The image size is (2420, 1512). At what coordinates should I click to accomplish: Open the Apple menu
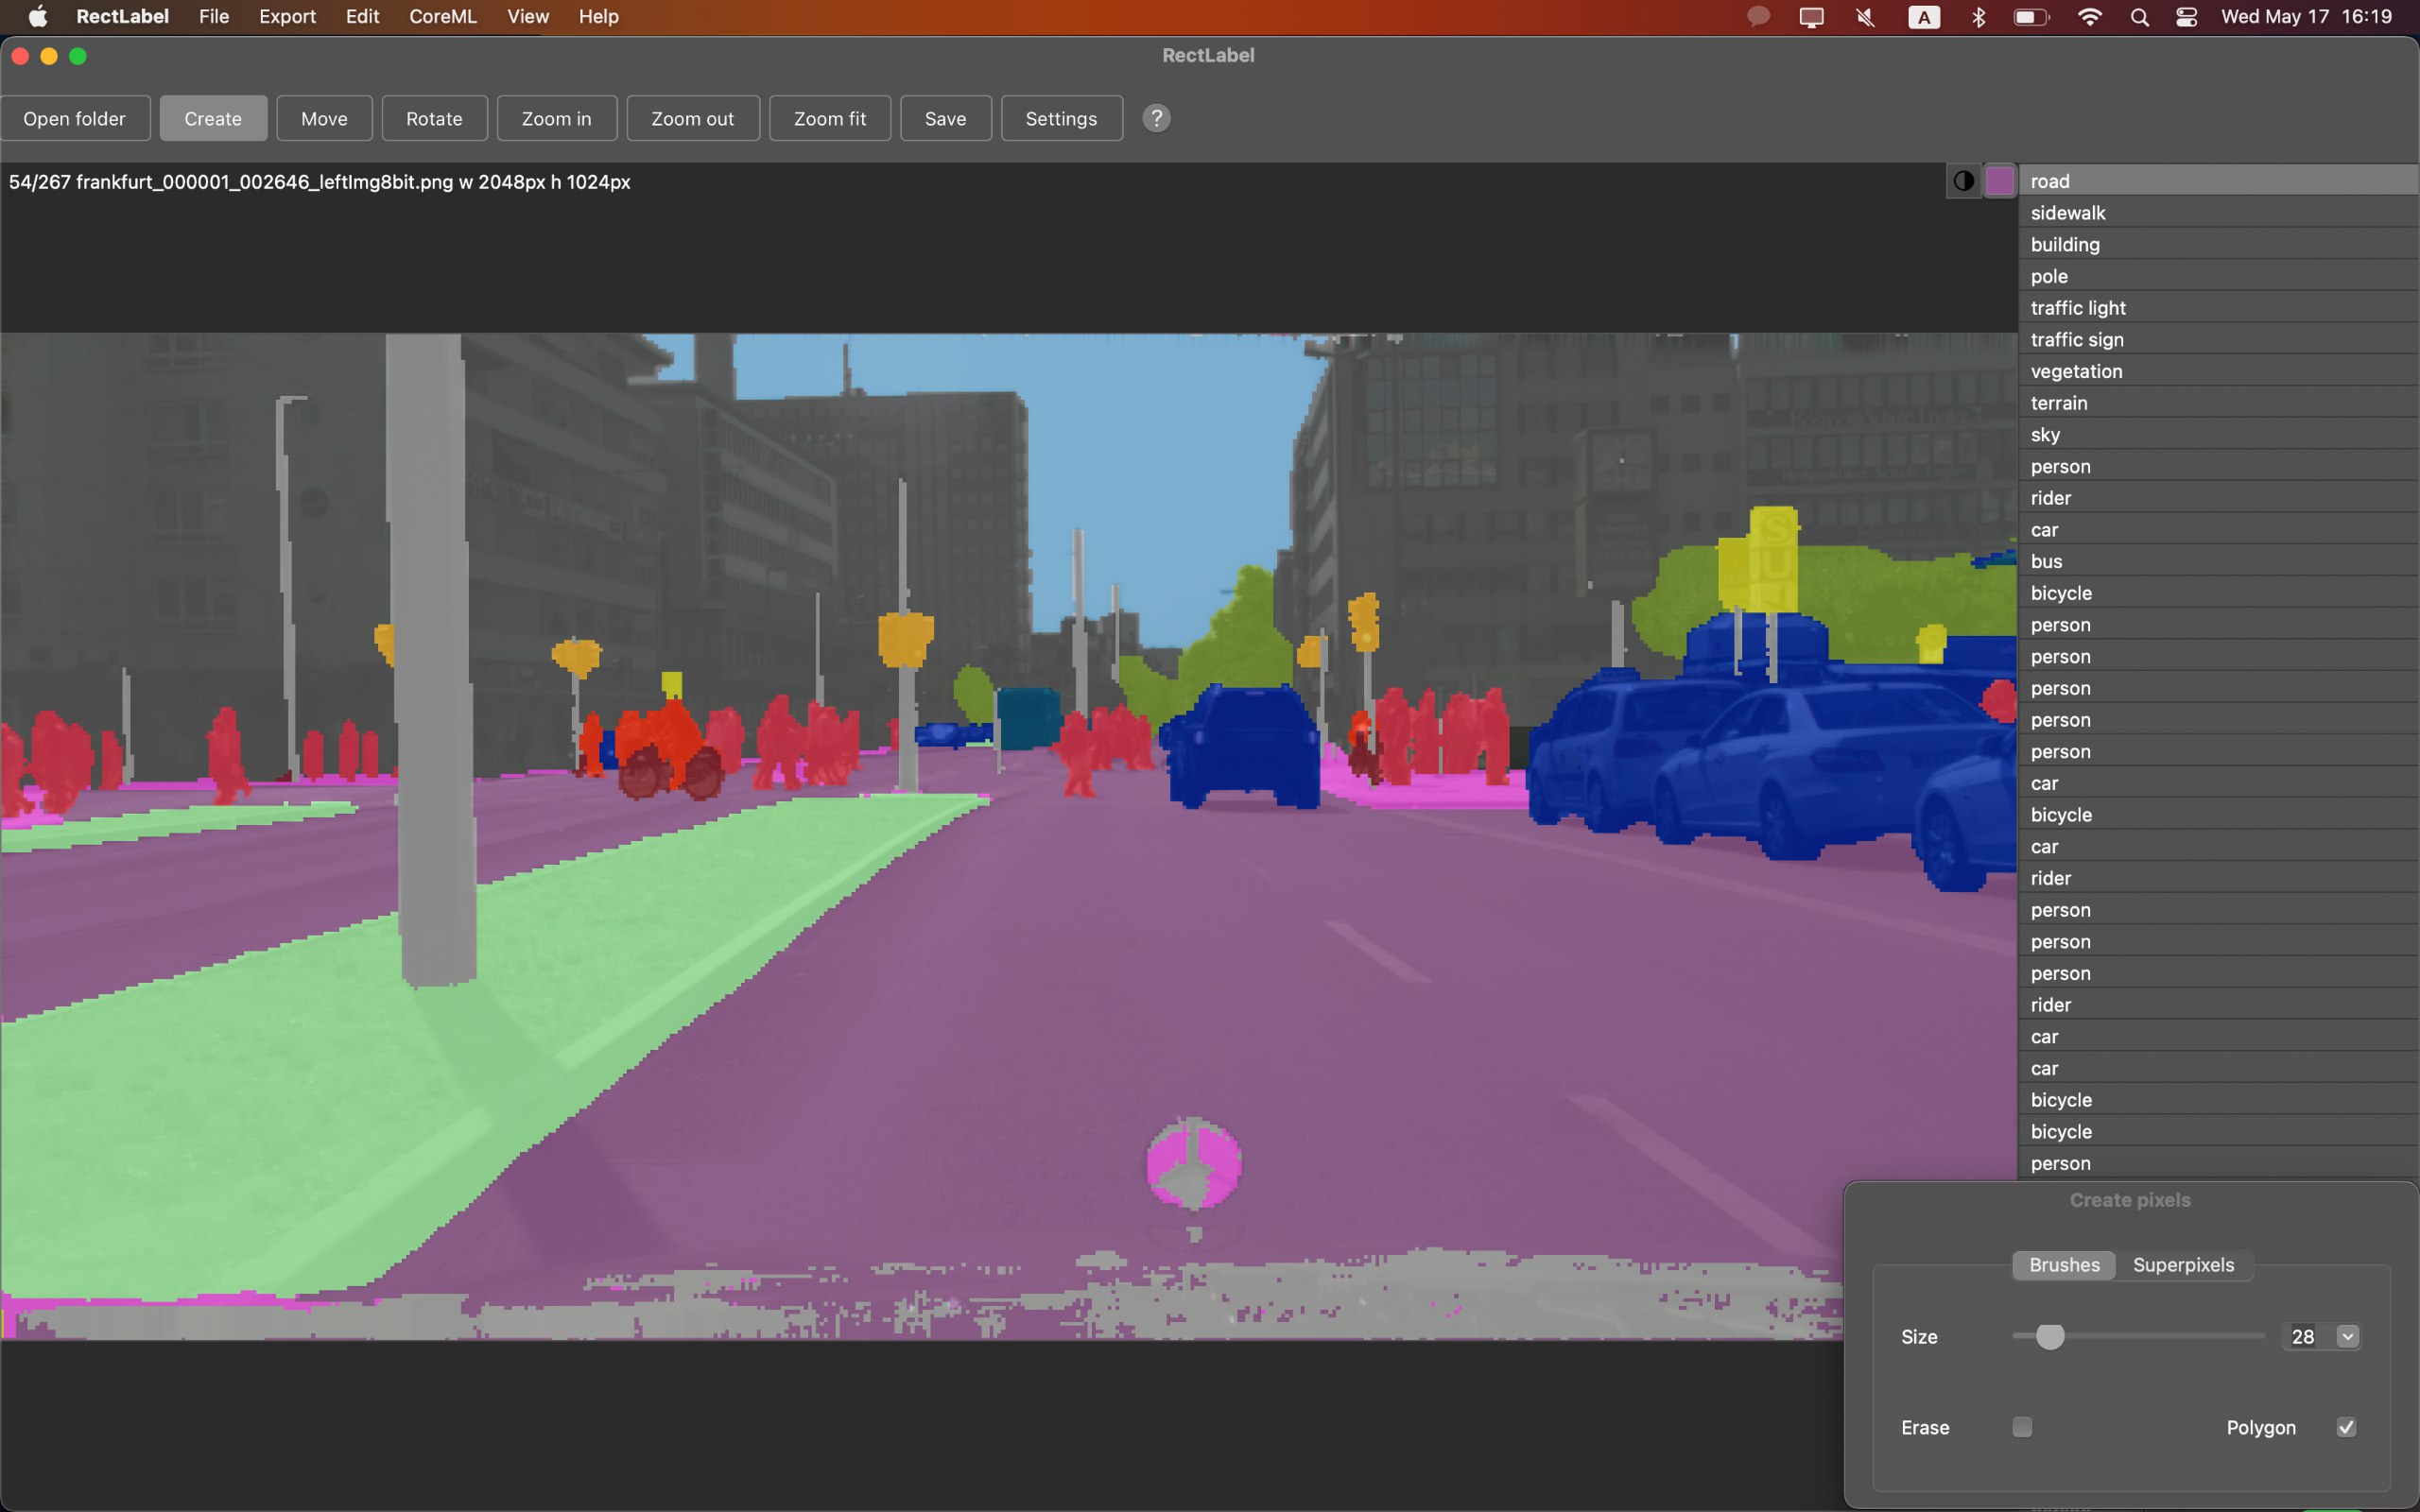pos(38,17)
